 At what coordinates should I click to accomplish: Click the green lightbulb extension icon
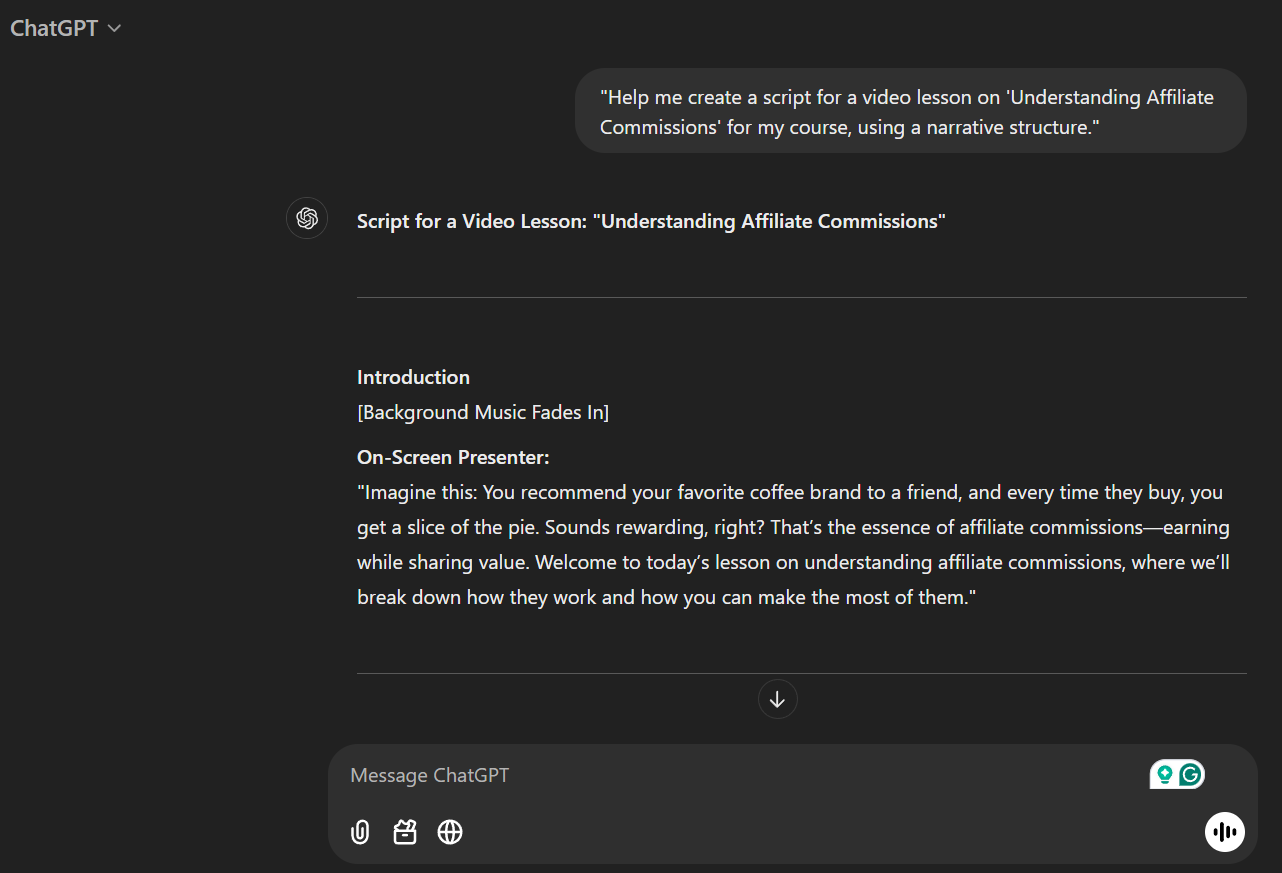point(1164,774)
